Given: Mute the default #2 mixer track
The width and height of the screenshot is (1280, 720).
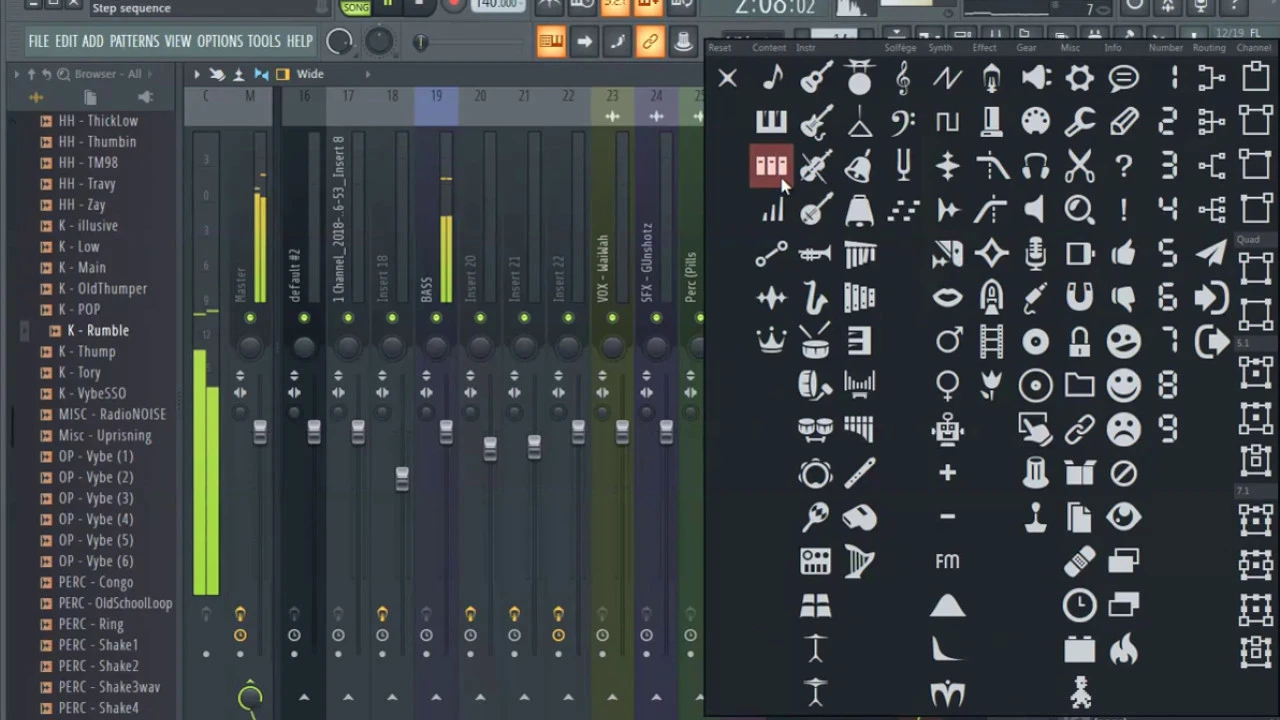Looking at the screenshot, I should (x=304, y=318).
